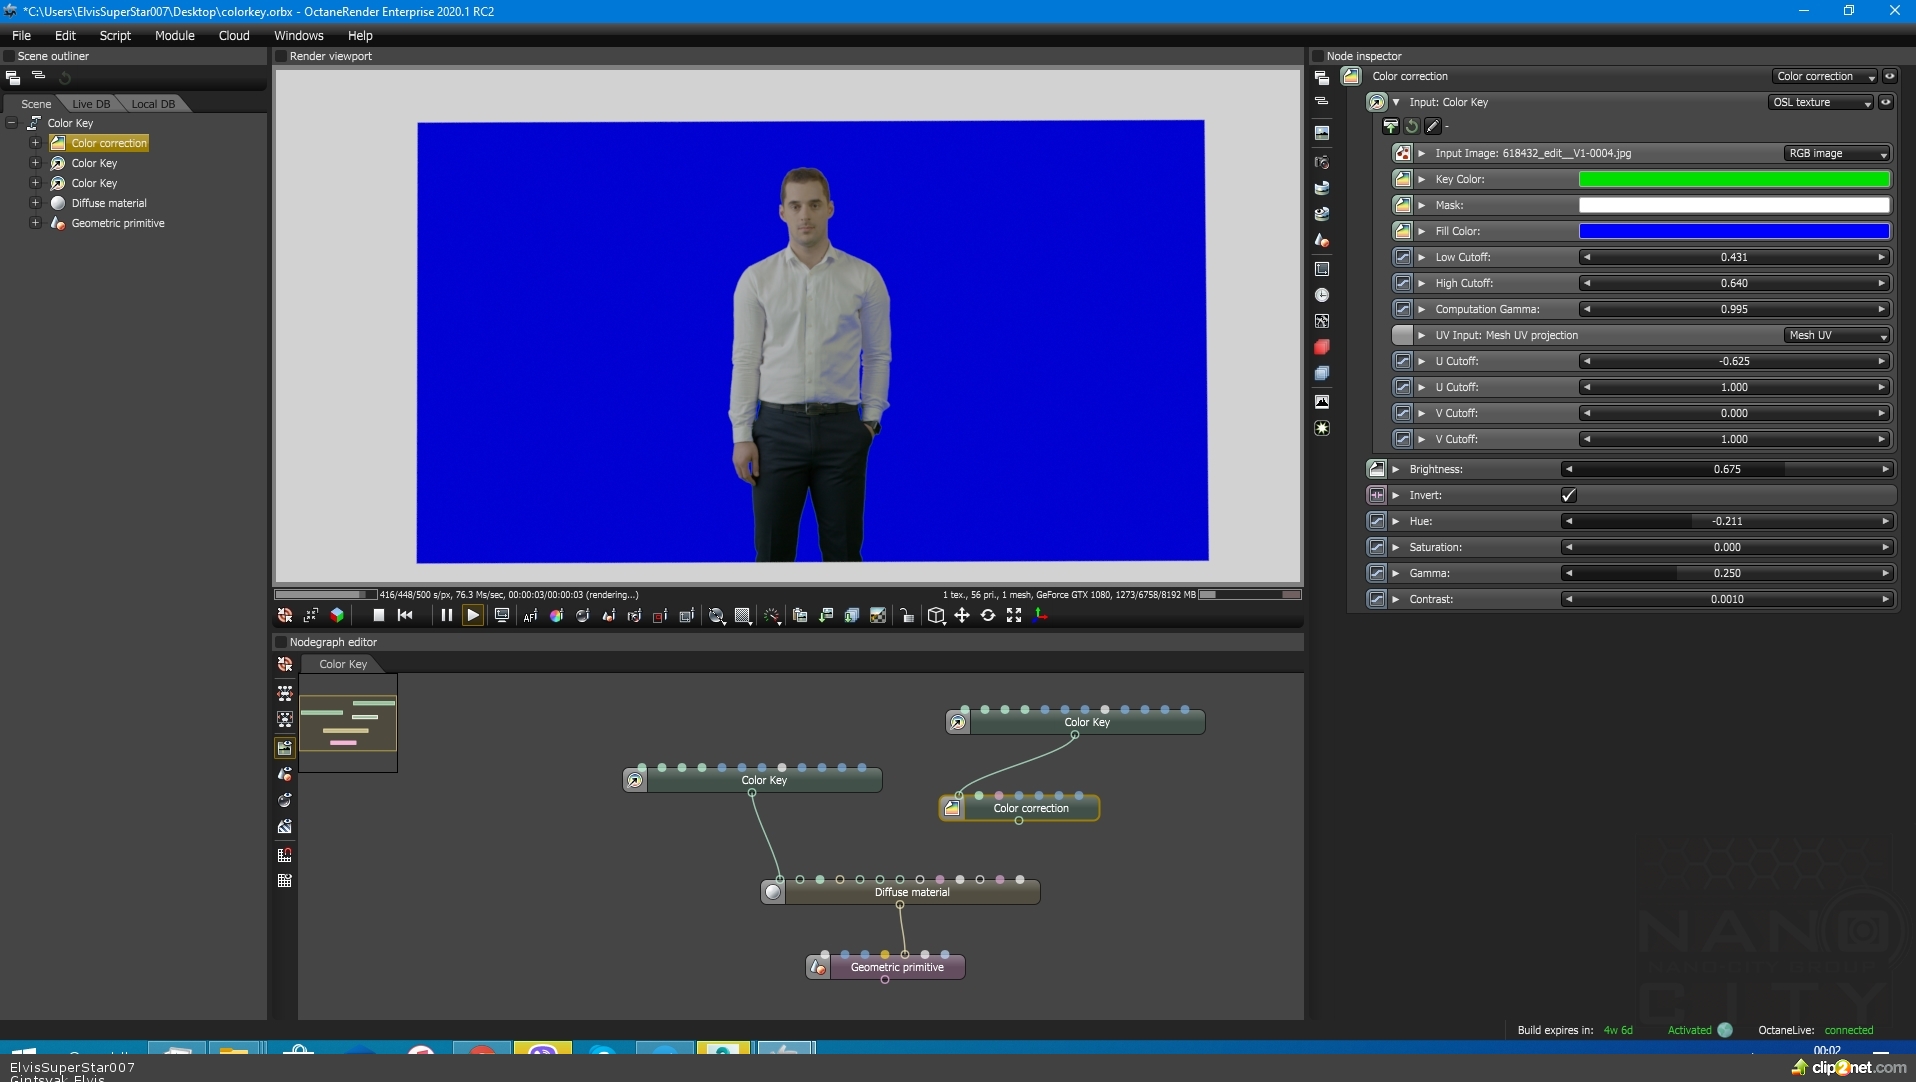Image resolution: width=1916 pixels, height=1082 pixels.
Task: Click the Key Color green swatch
Action: 1734,179
